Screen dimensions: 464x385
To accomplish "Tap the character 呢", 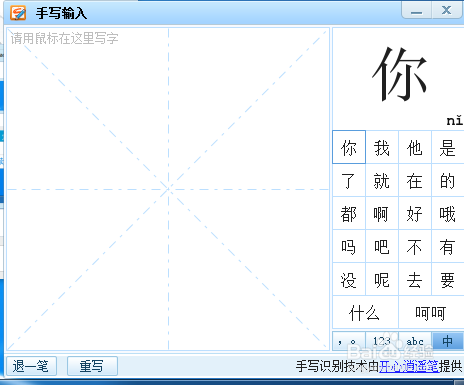I will coord(382,279).
